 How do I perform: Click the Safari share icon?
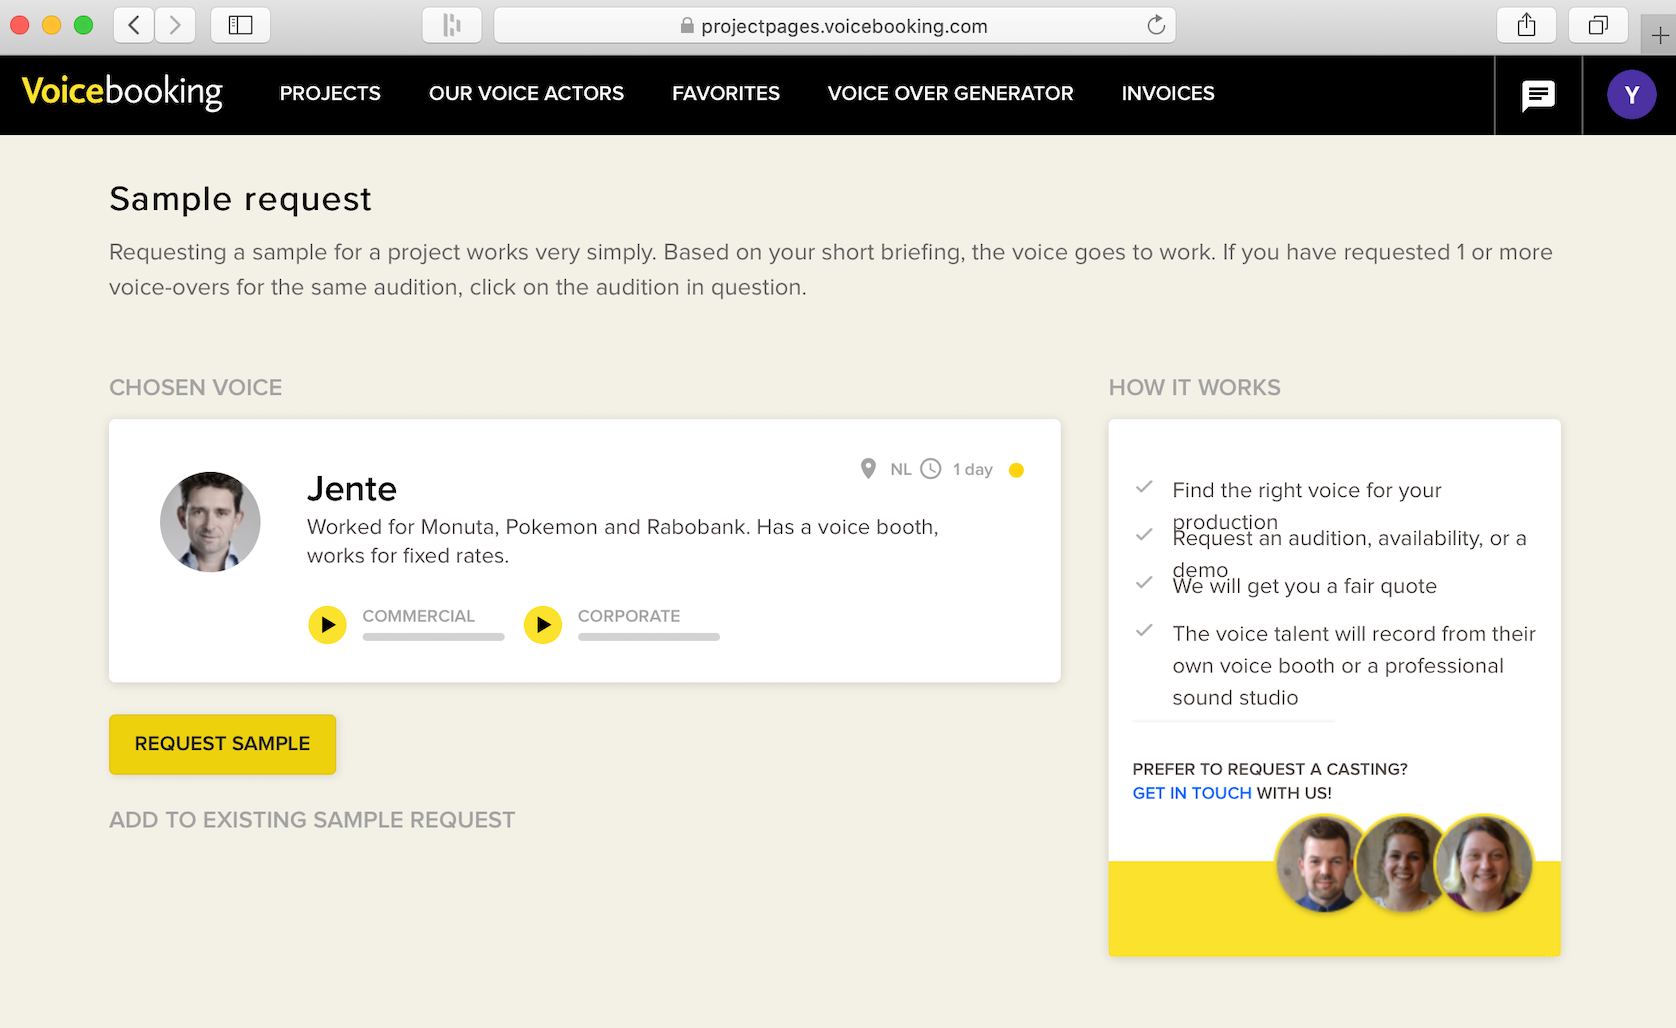1526,26
